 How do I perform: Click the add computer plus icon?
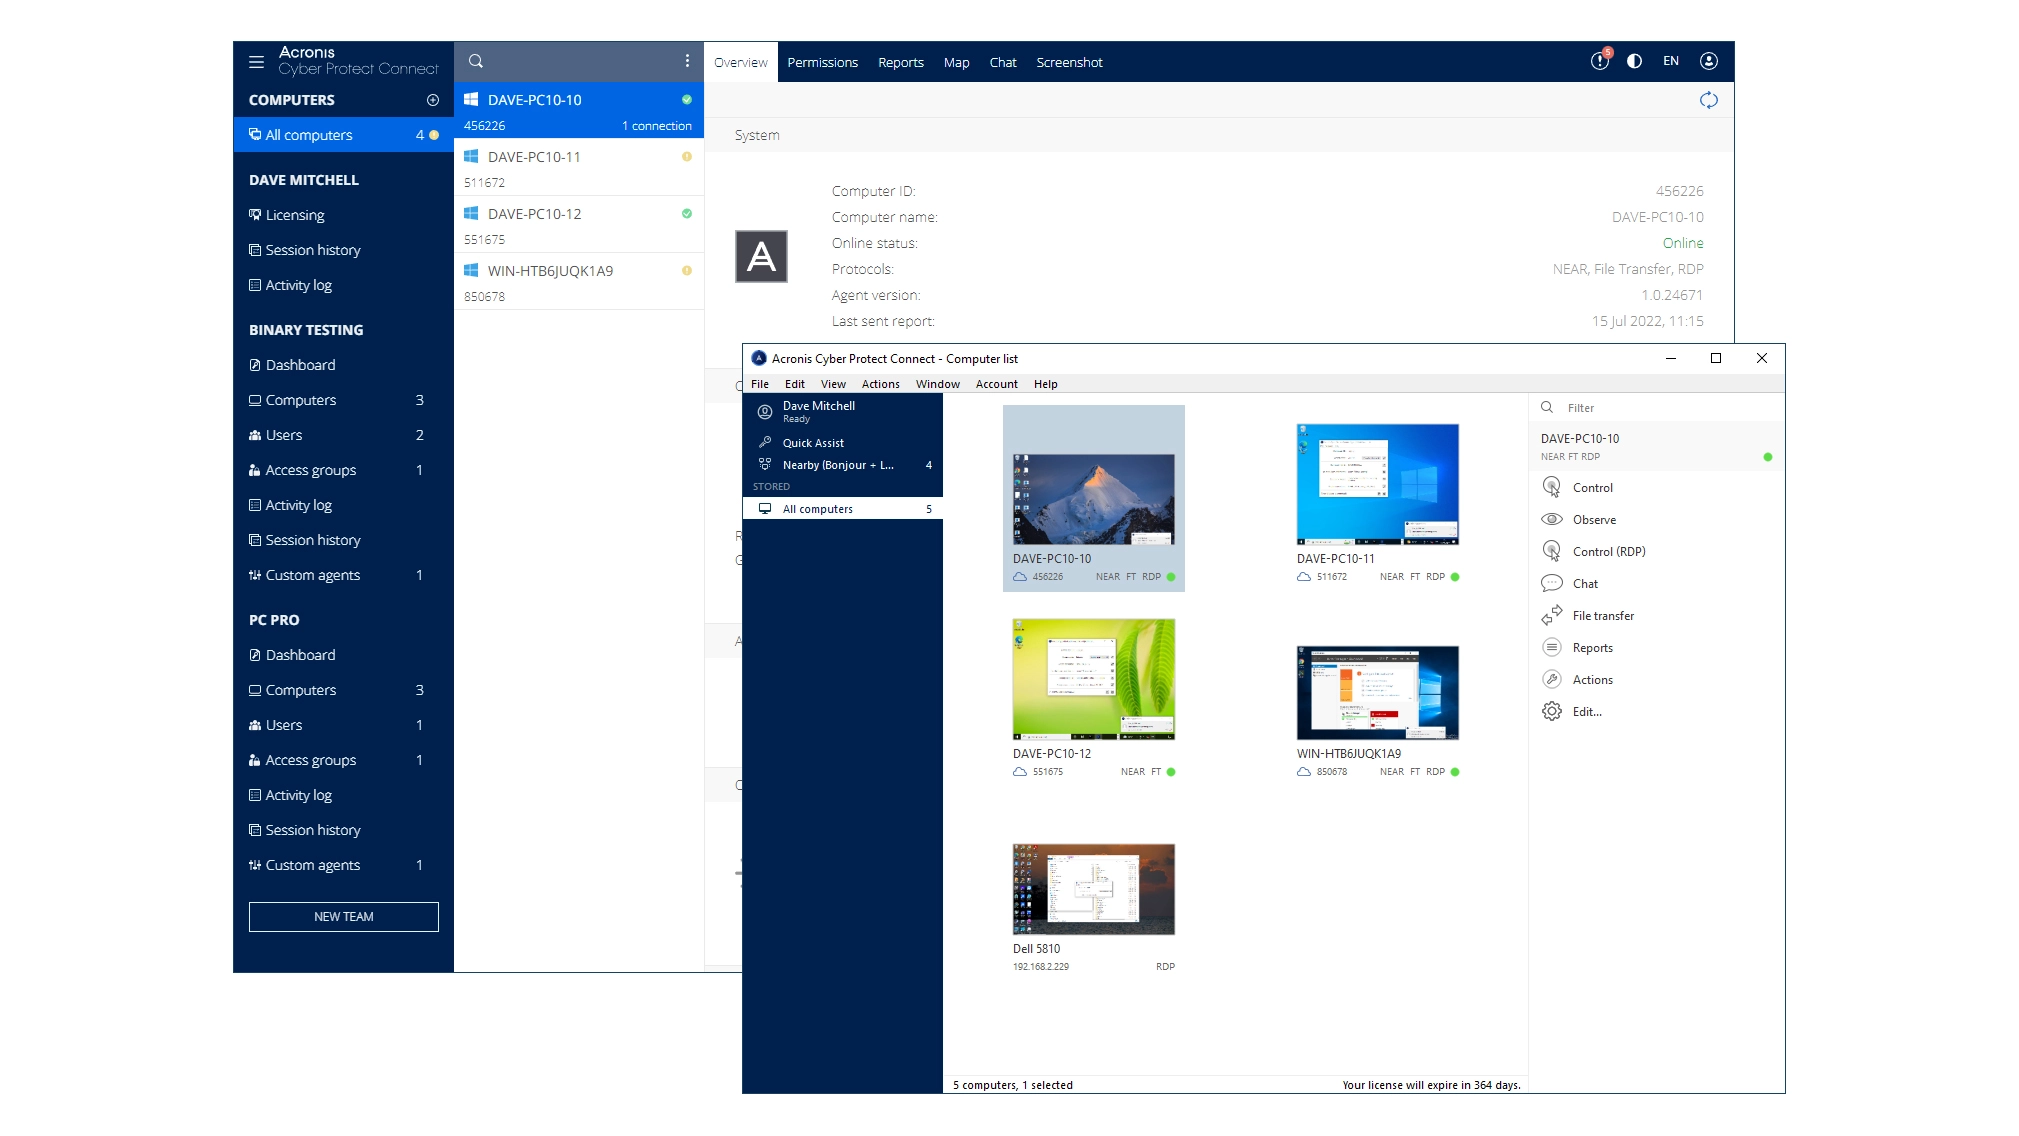point(433,100)
